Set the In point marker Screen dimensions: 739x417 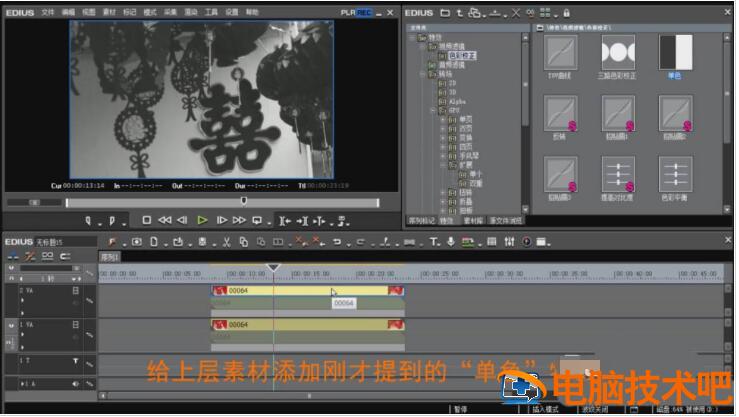coord(88,221)
